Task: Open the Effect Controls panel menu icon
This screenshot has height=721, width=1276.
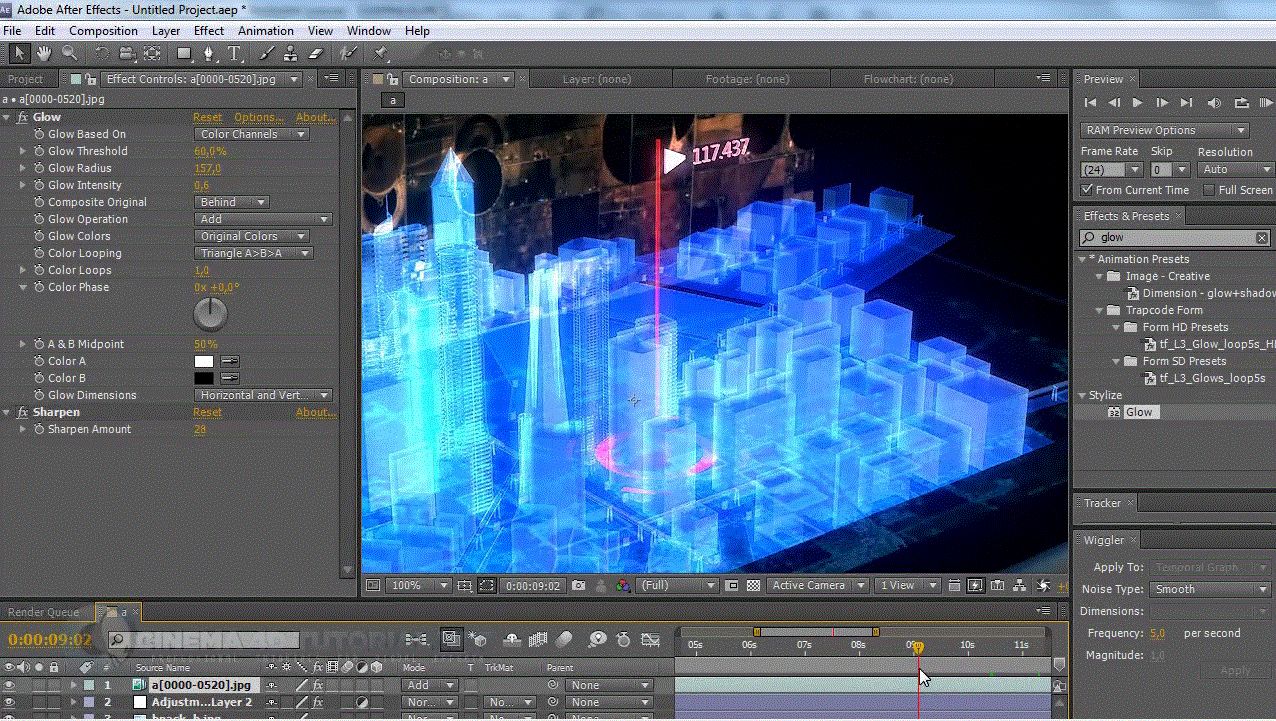Action: click(x=333, y=78)
